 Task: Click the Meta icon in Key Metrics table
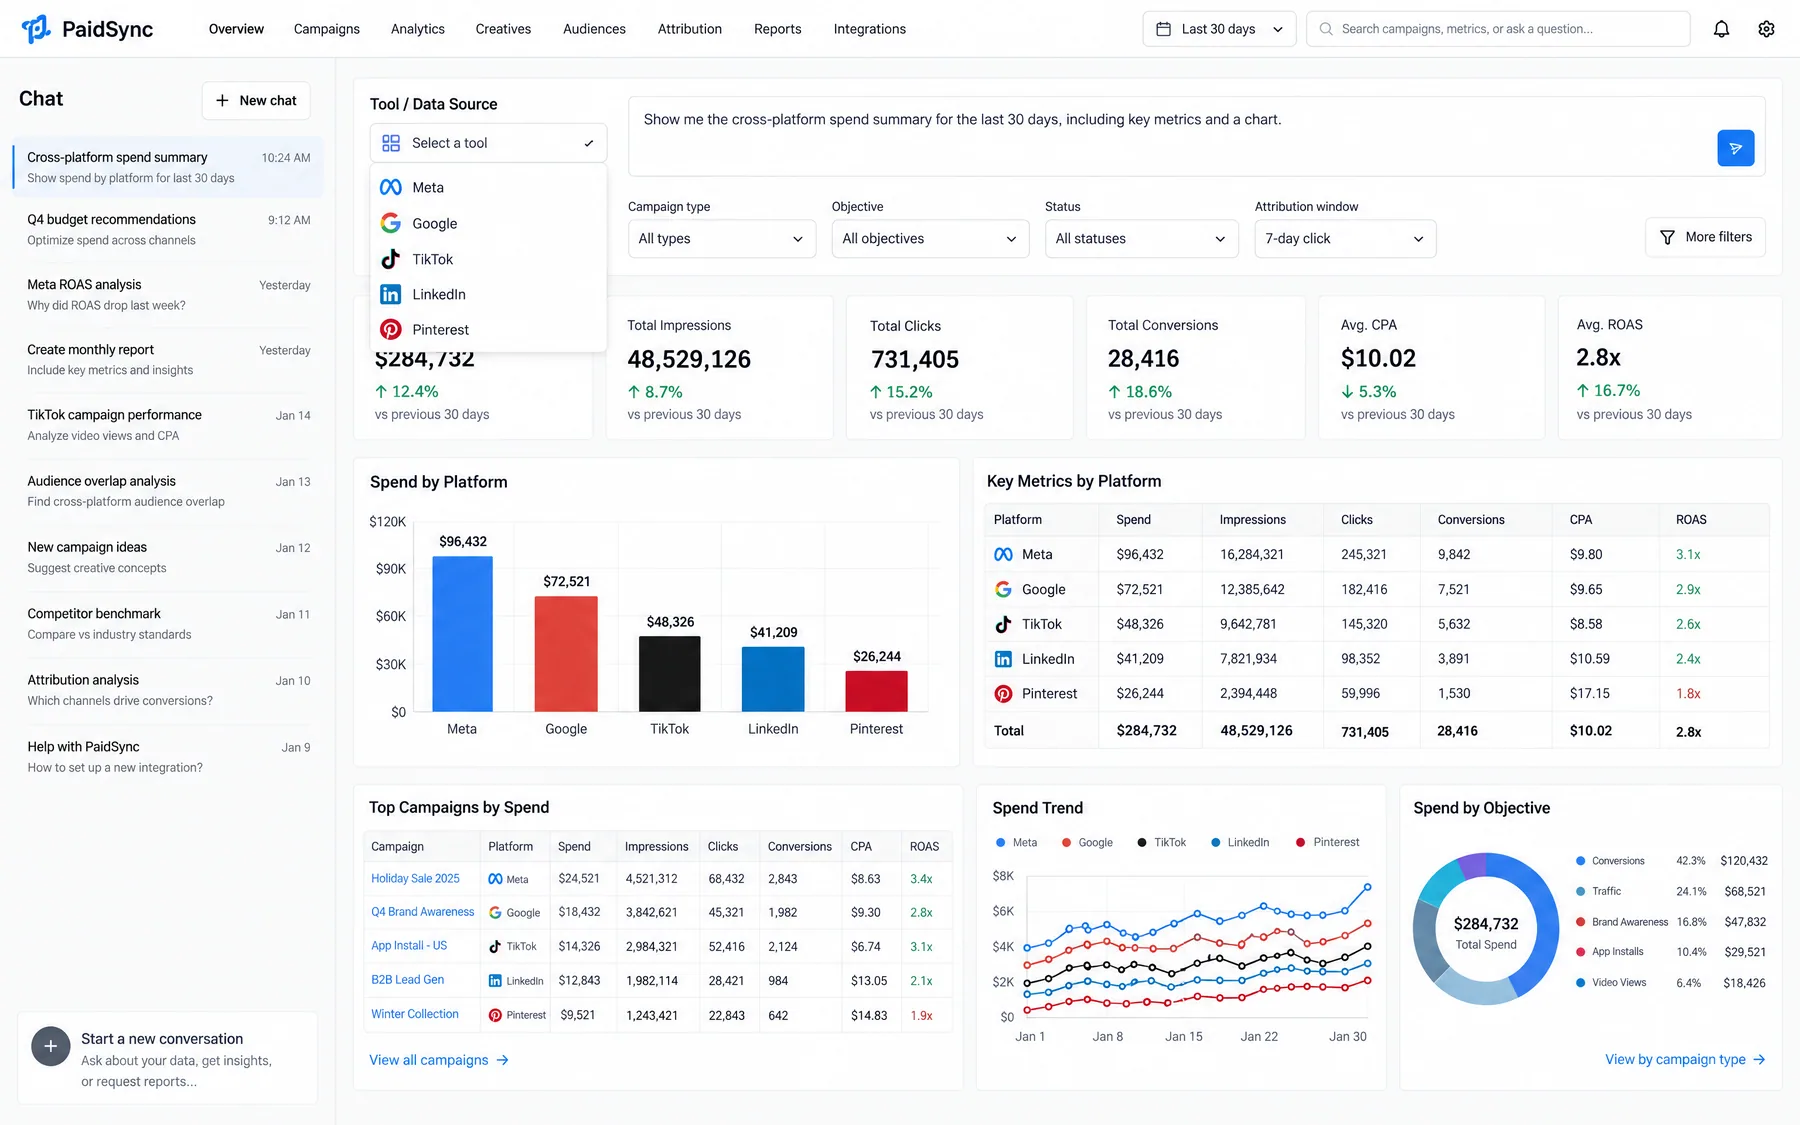tap(1003, 554)
